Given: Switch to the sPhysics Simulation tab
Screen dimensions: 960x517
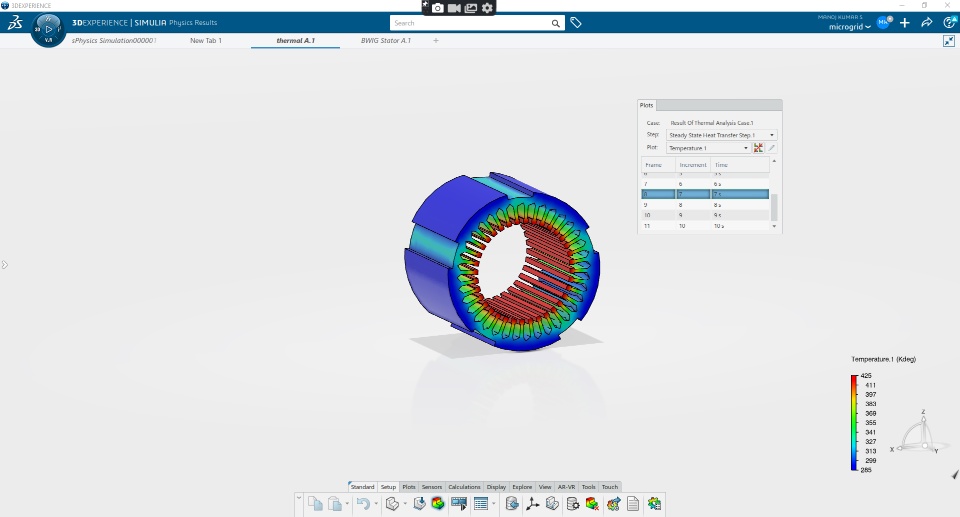Looking at the screenshot, I should tap(114, 40).
